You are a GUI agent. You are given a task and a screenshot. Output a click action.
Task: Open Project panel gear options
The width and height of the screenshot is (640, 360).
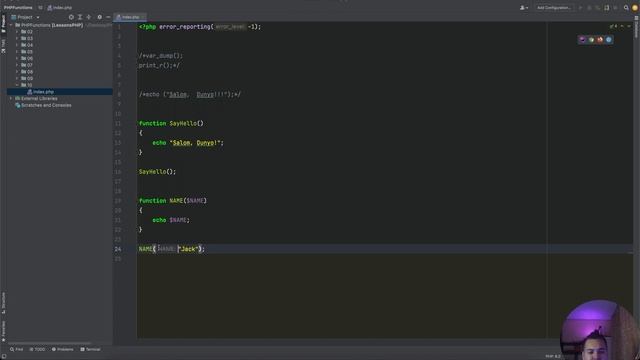pyautogui.click(x=100, y=17)
